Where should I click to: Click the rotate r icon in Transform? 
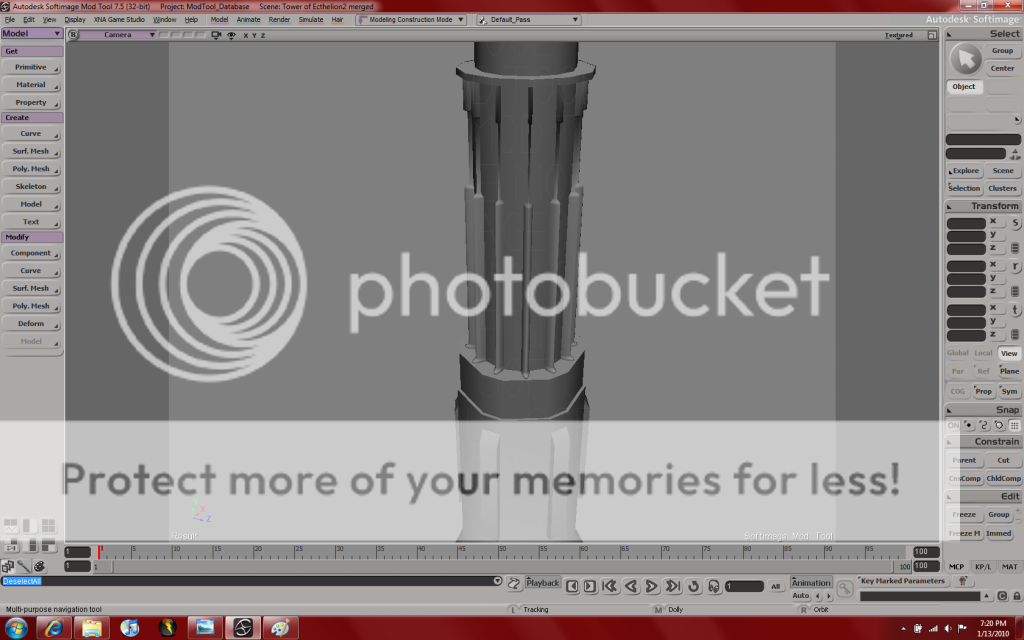[1015, 266]
